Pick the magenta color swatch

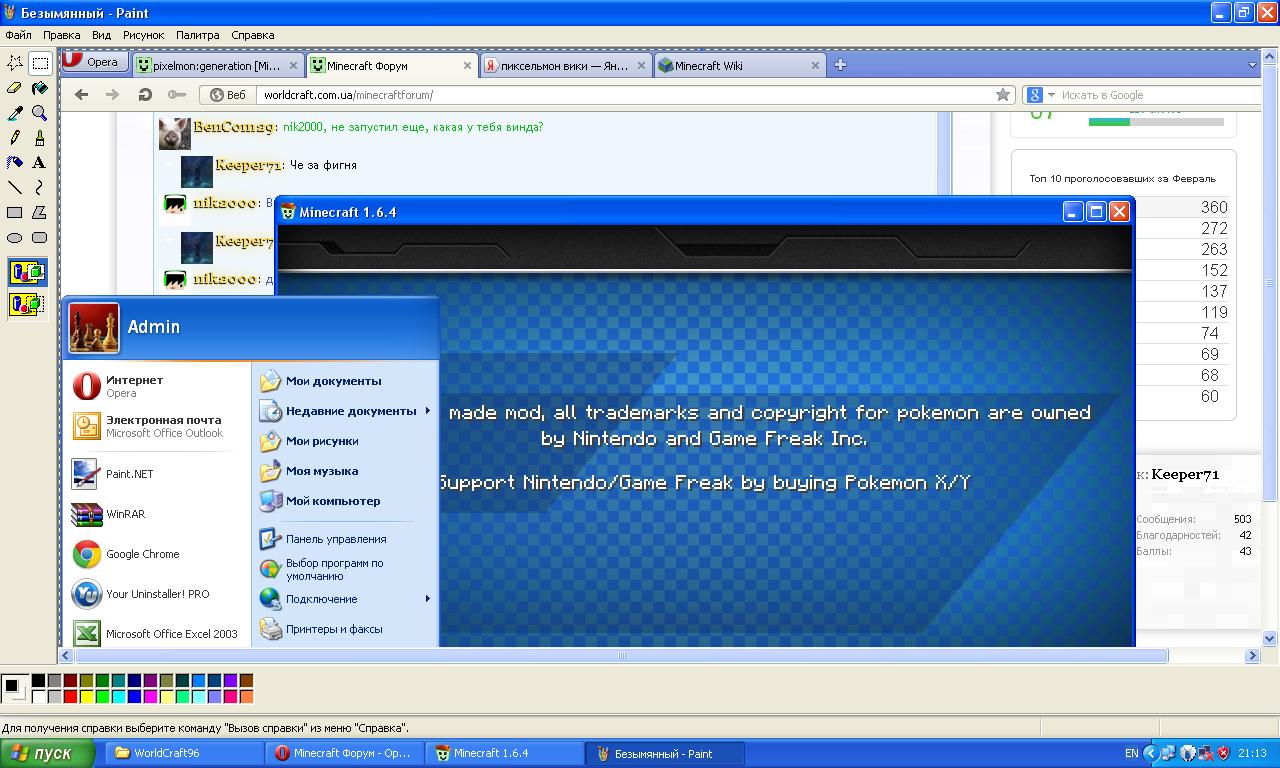[x=150, y=696]
